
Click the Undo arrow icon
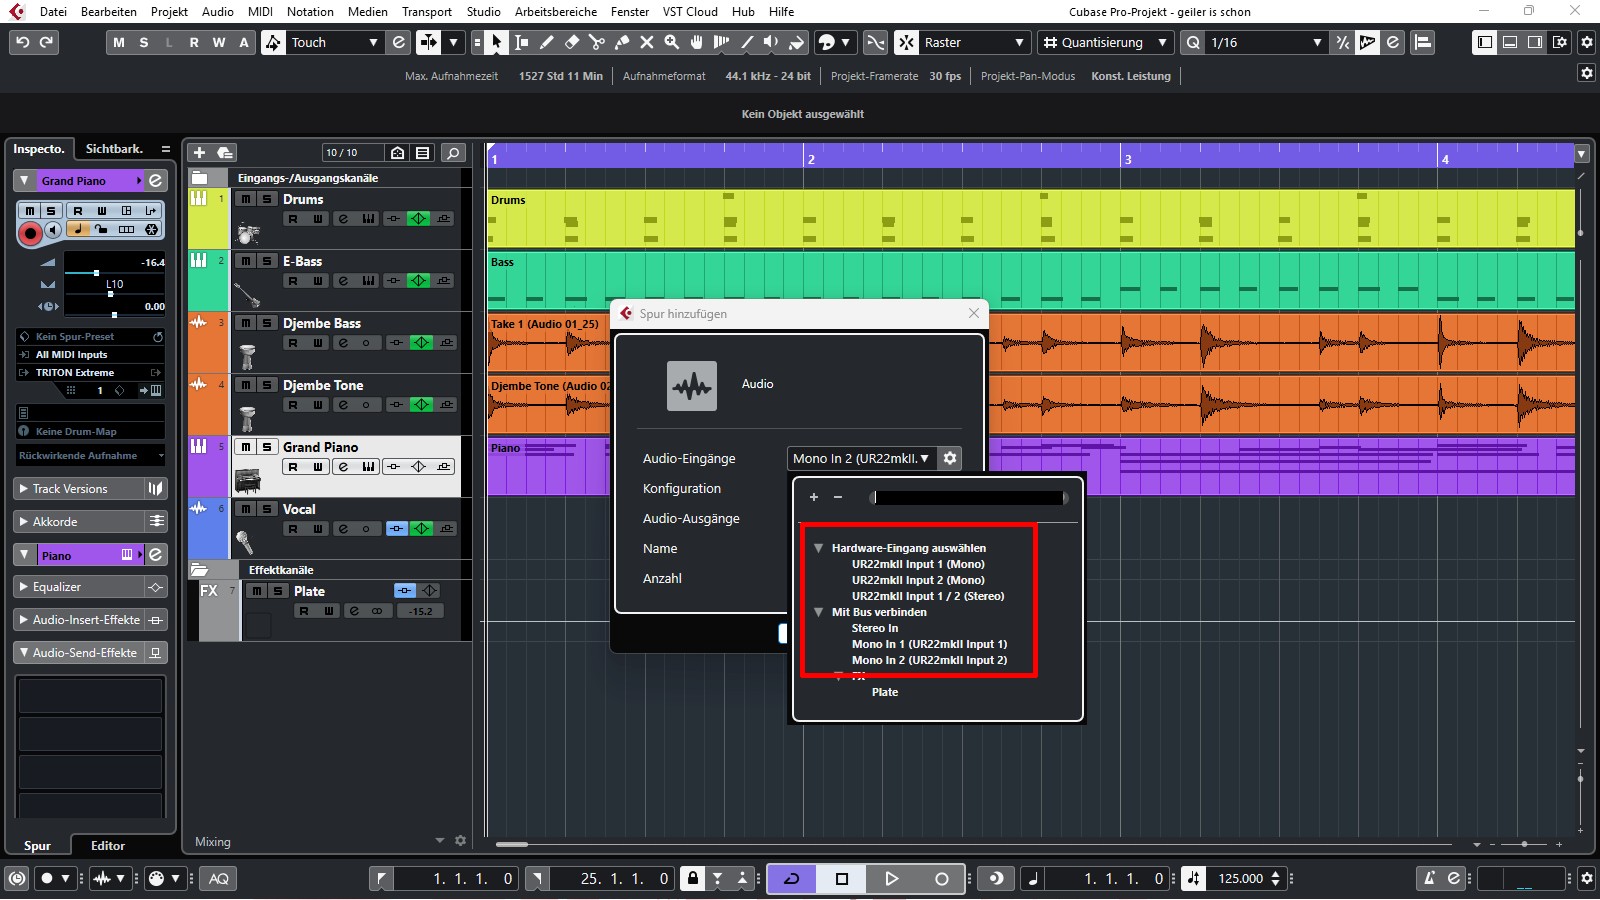22,42
